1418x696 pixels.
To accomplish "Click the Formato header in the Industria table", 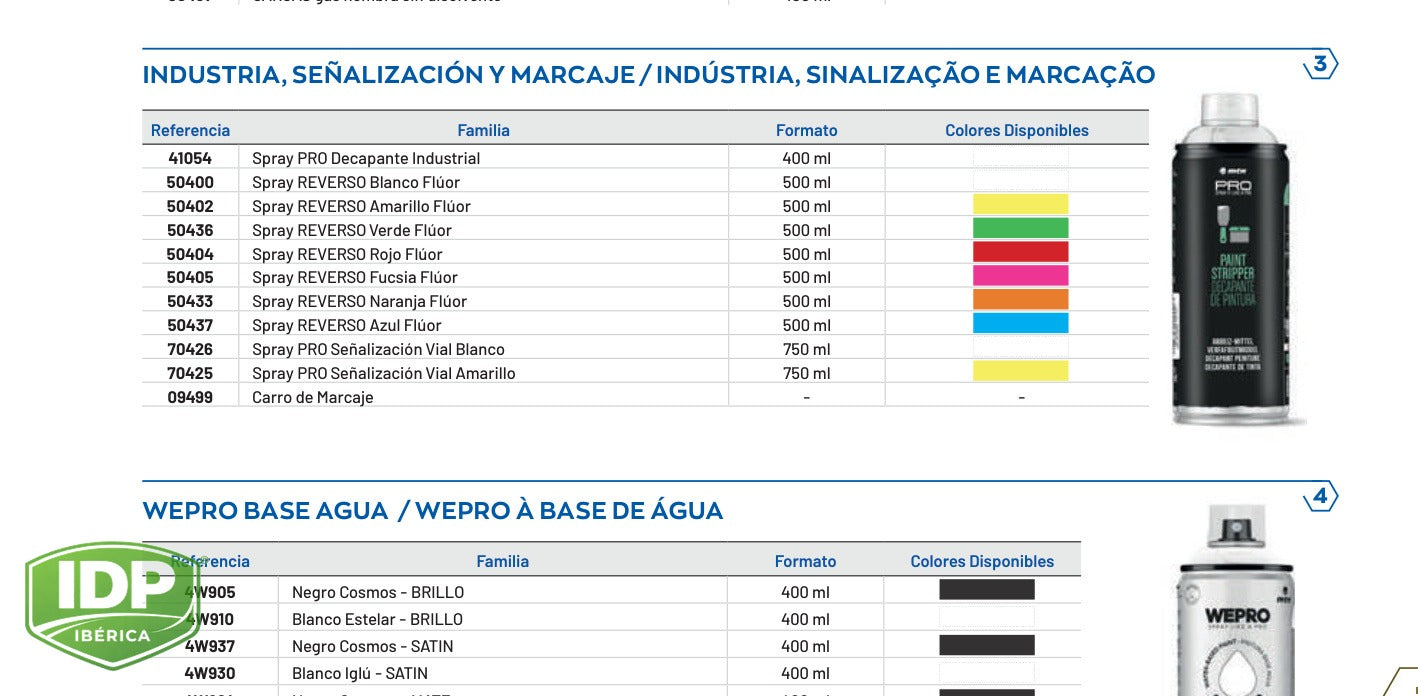I will (x=806, y=130).
